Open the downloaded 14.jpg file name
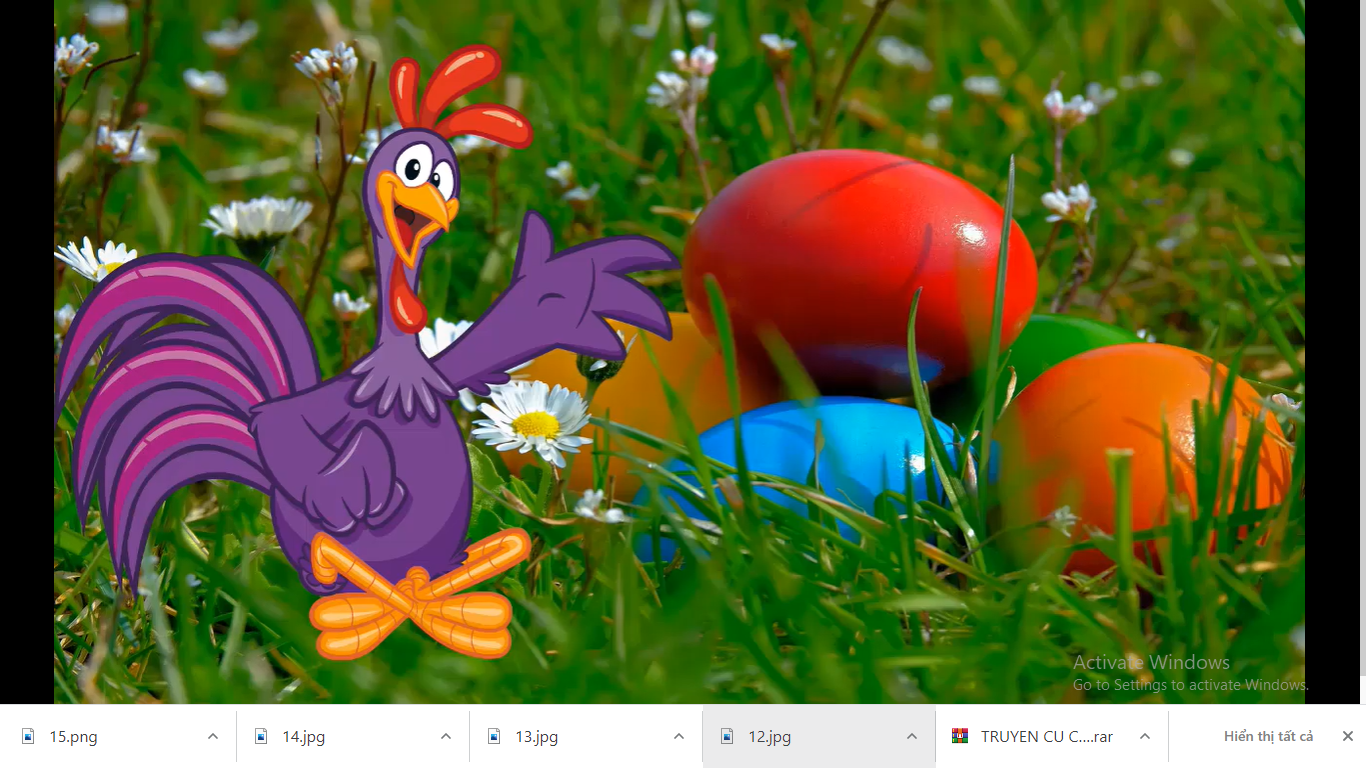Viewport: 1366px width, 768px height. 304,737
